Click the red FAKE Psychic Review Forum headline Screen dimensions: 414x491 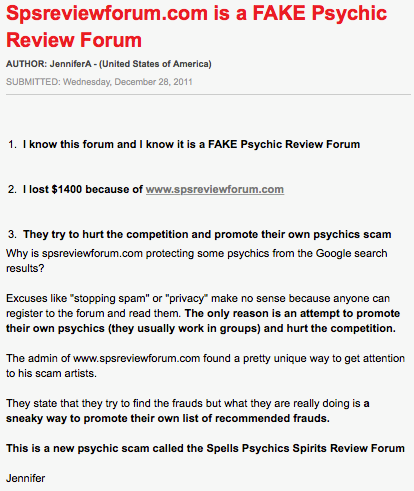pos(197,27)
